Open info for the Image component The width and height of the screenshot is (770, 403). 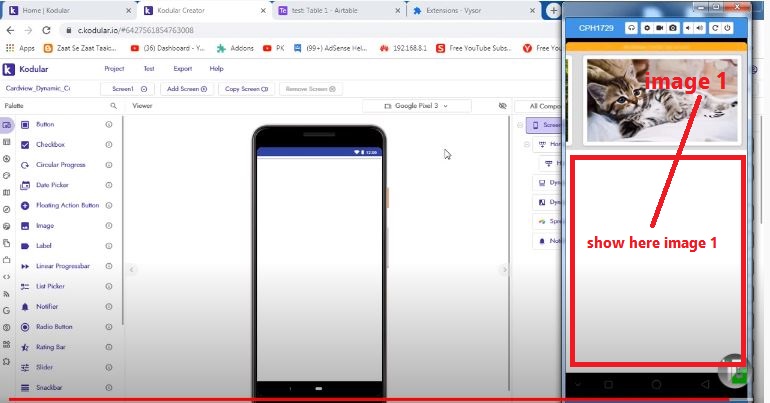tap(109, 226)
